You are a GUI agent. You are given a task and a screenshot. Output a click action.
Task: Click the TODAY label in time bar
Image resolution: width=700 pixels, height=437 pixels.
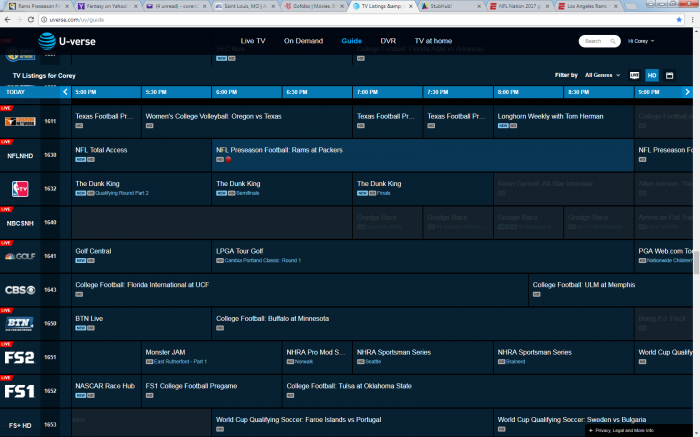click(16, 92)
